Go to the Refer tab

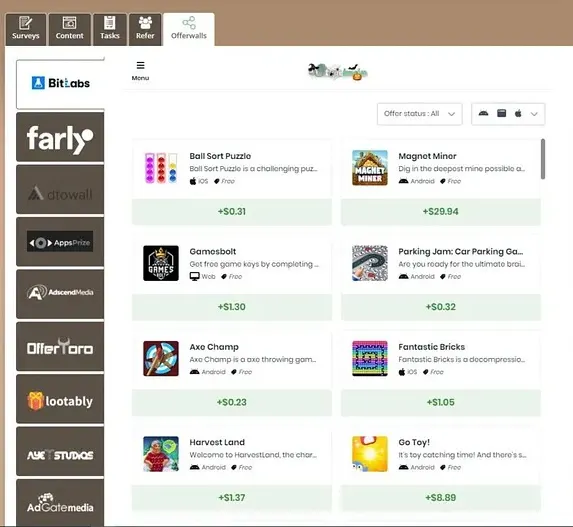(145, 29)
